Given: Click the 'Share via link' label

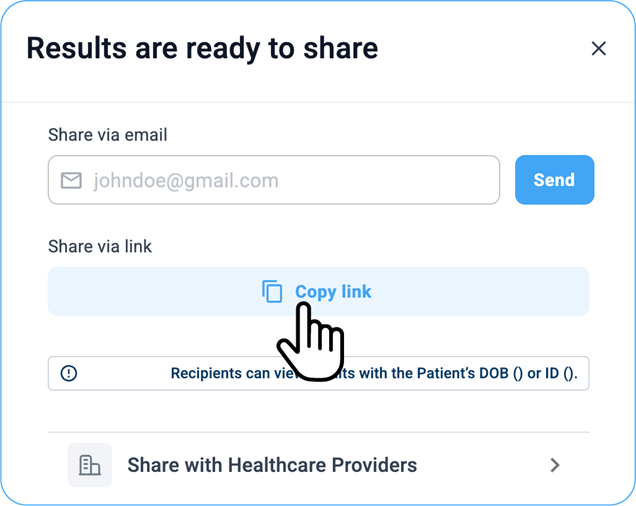Looking at the screenshot, I should pyautogui.click(x=100, y=245).
